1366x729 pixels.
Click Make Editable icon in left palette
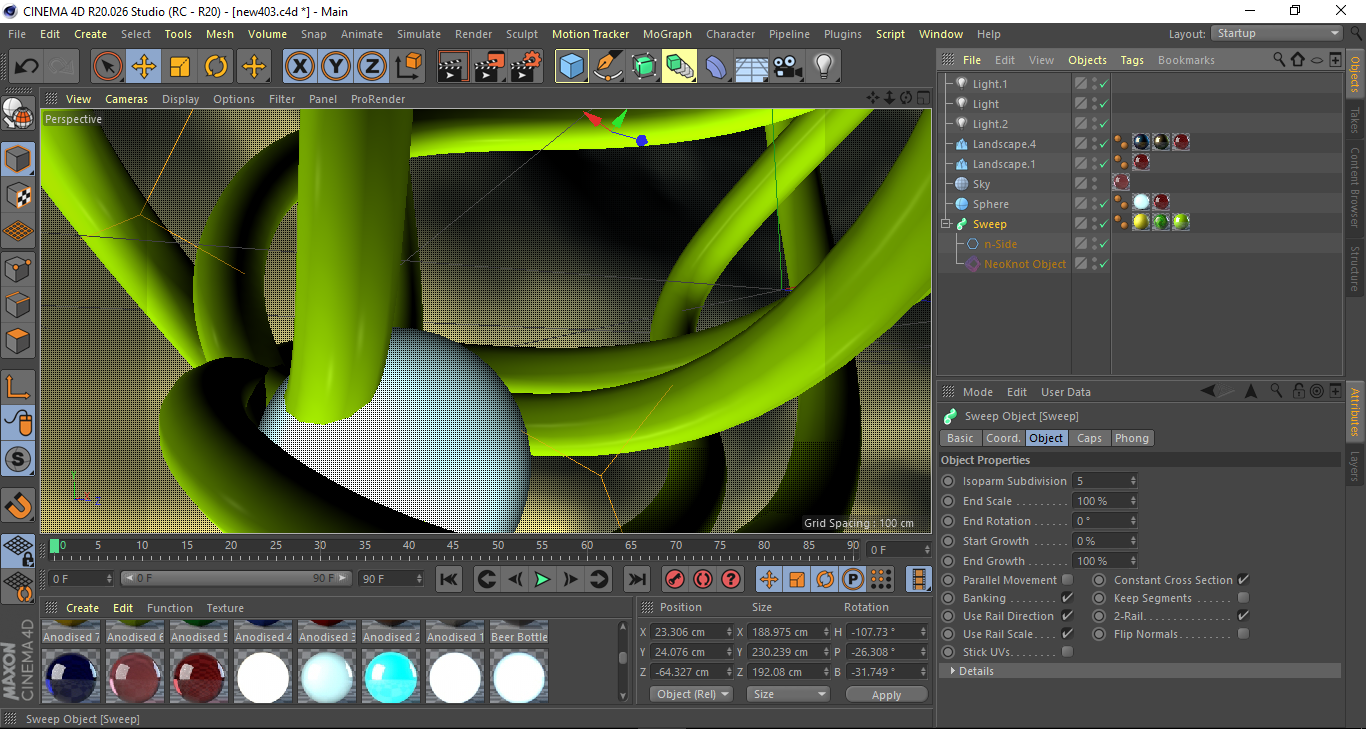[18, 113]
